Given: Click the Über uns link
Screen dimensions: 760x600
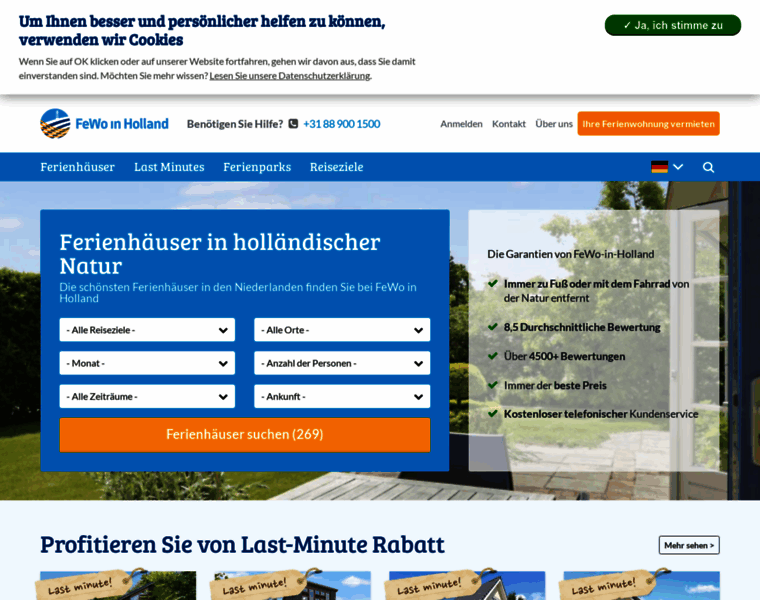Looking at the screenshot, I should point(554,124).
